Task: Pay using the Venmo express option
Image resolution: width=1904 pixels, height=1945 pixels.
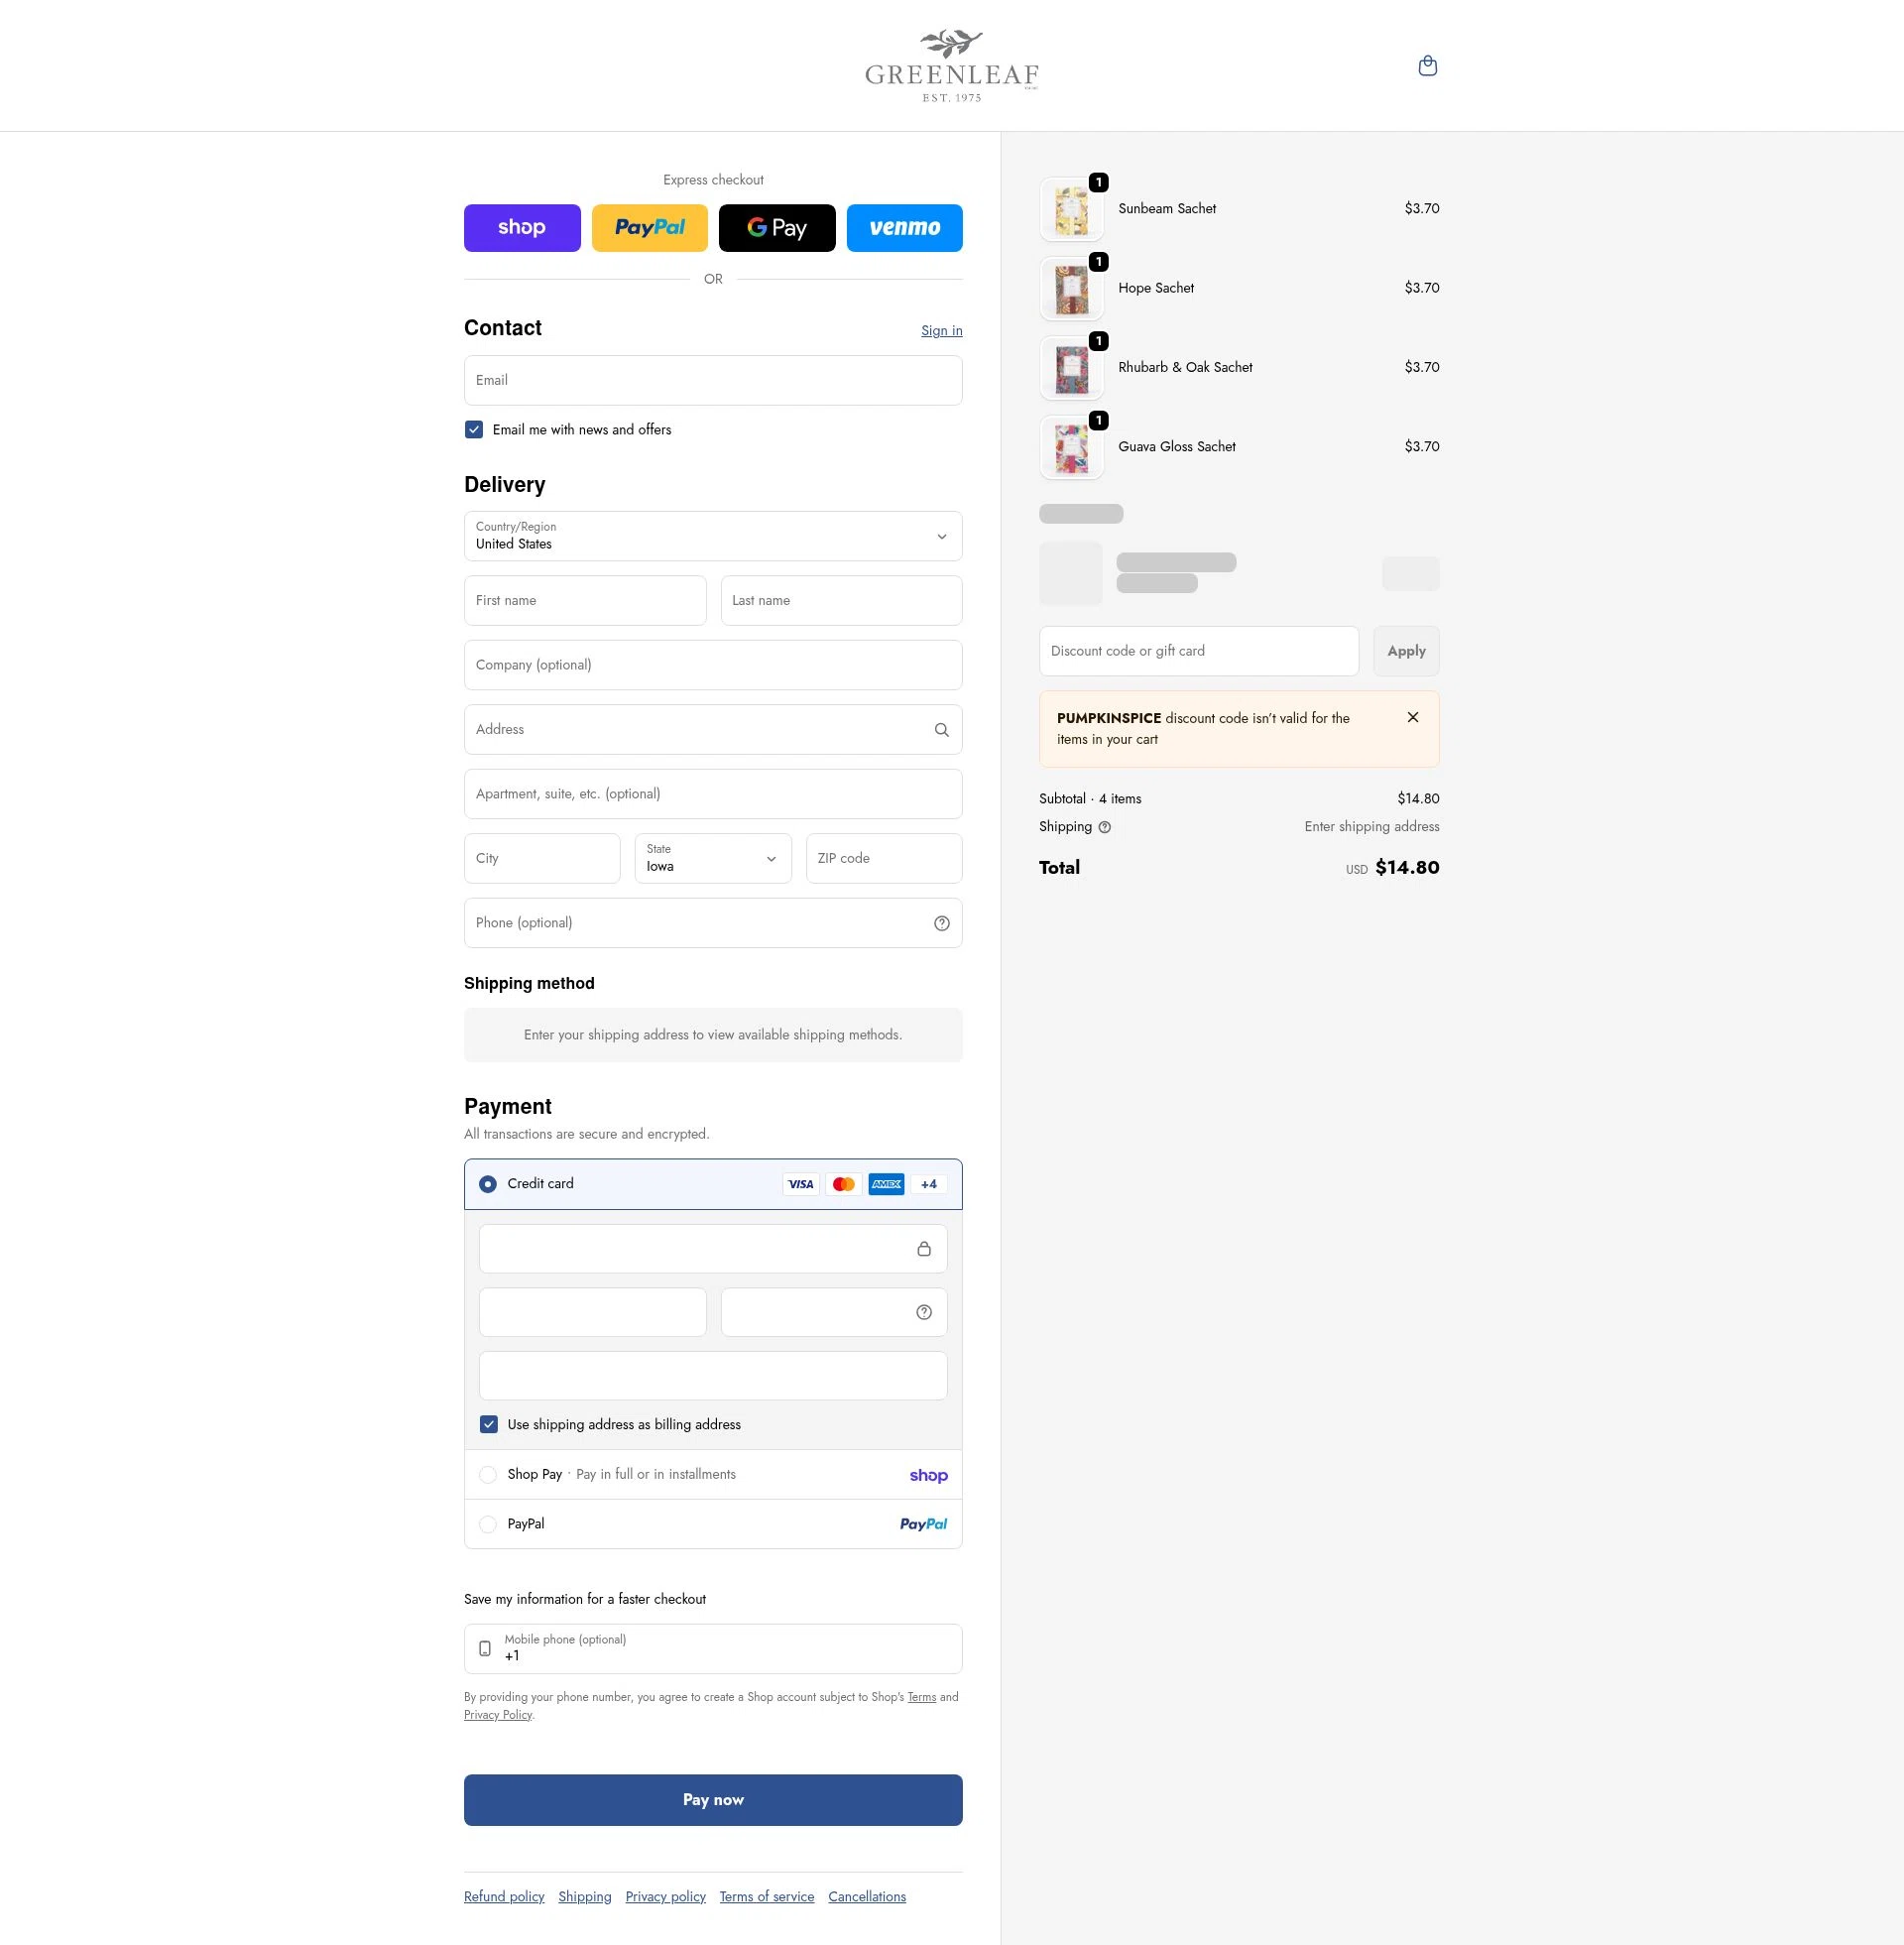Action: pos(904,228)
